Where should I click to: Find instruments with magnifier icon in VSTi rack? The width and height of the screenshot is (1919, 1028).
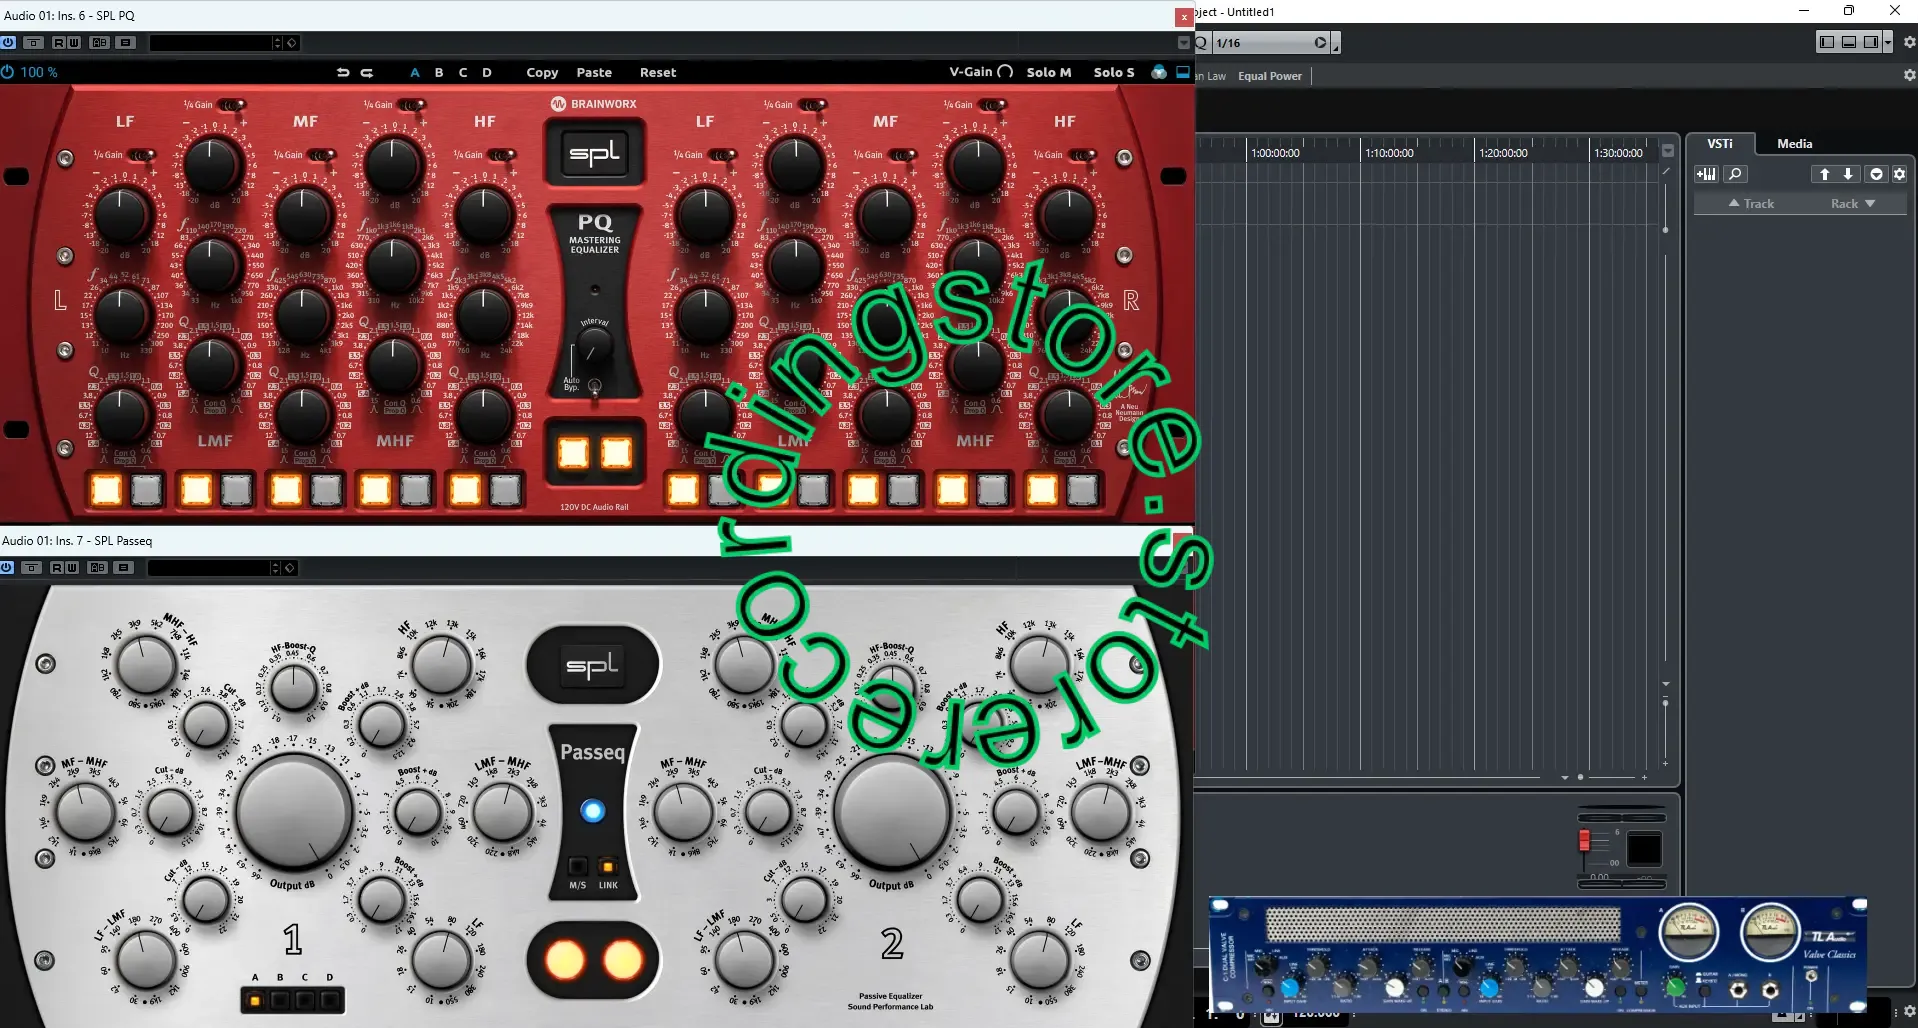(x=1735, y=174)
